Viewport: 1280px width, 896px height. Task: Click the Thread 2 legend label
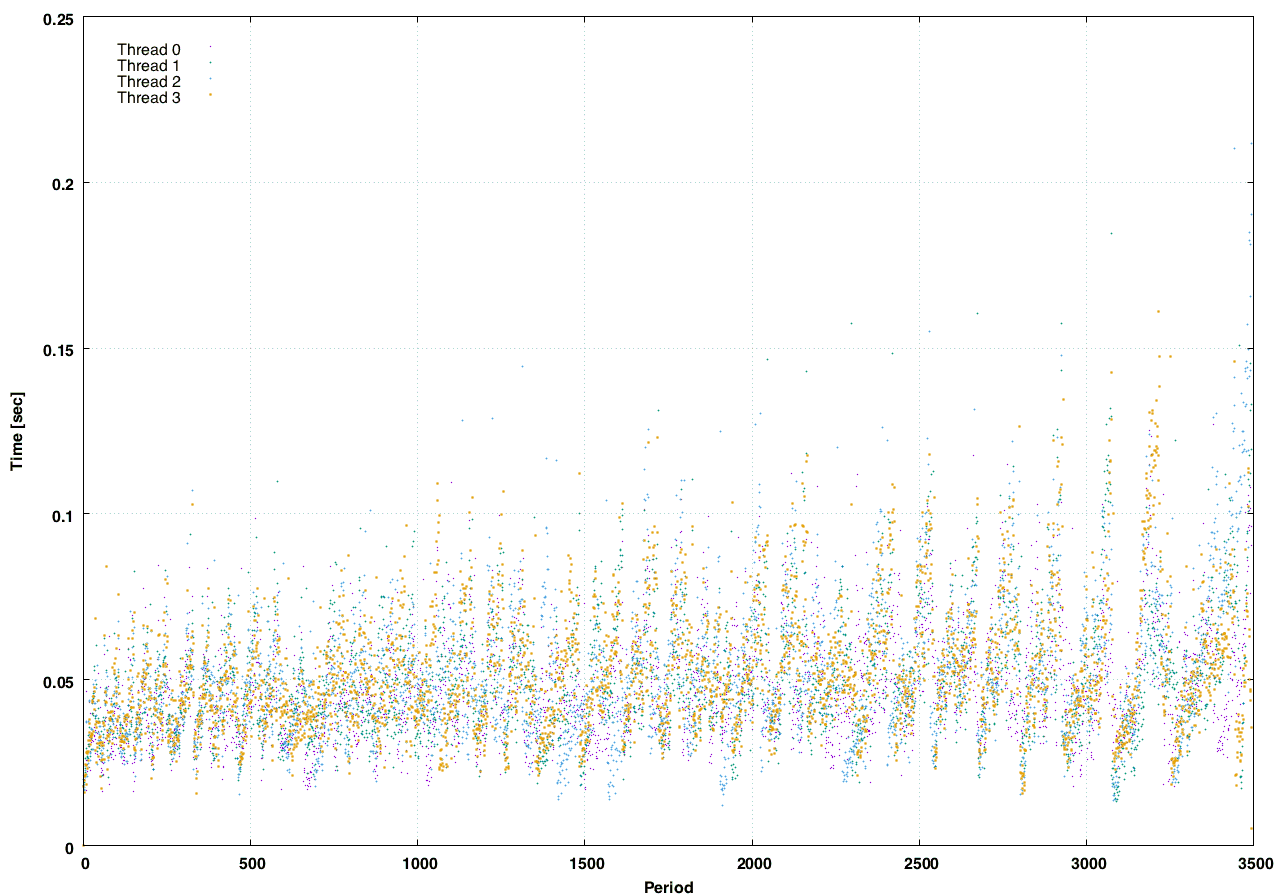tap(148, 81)
